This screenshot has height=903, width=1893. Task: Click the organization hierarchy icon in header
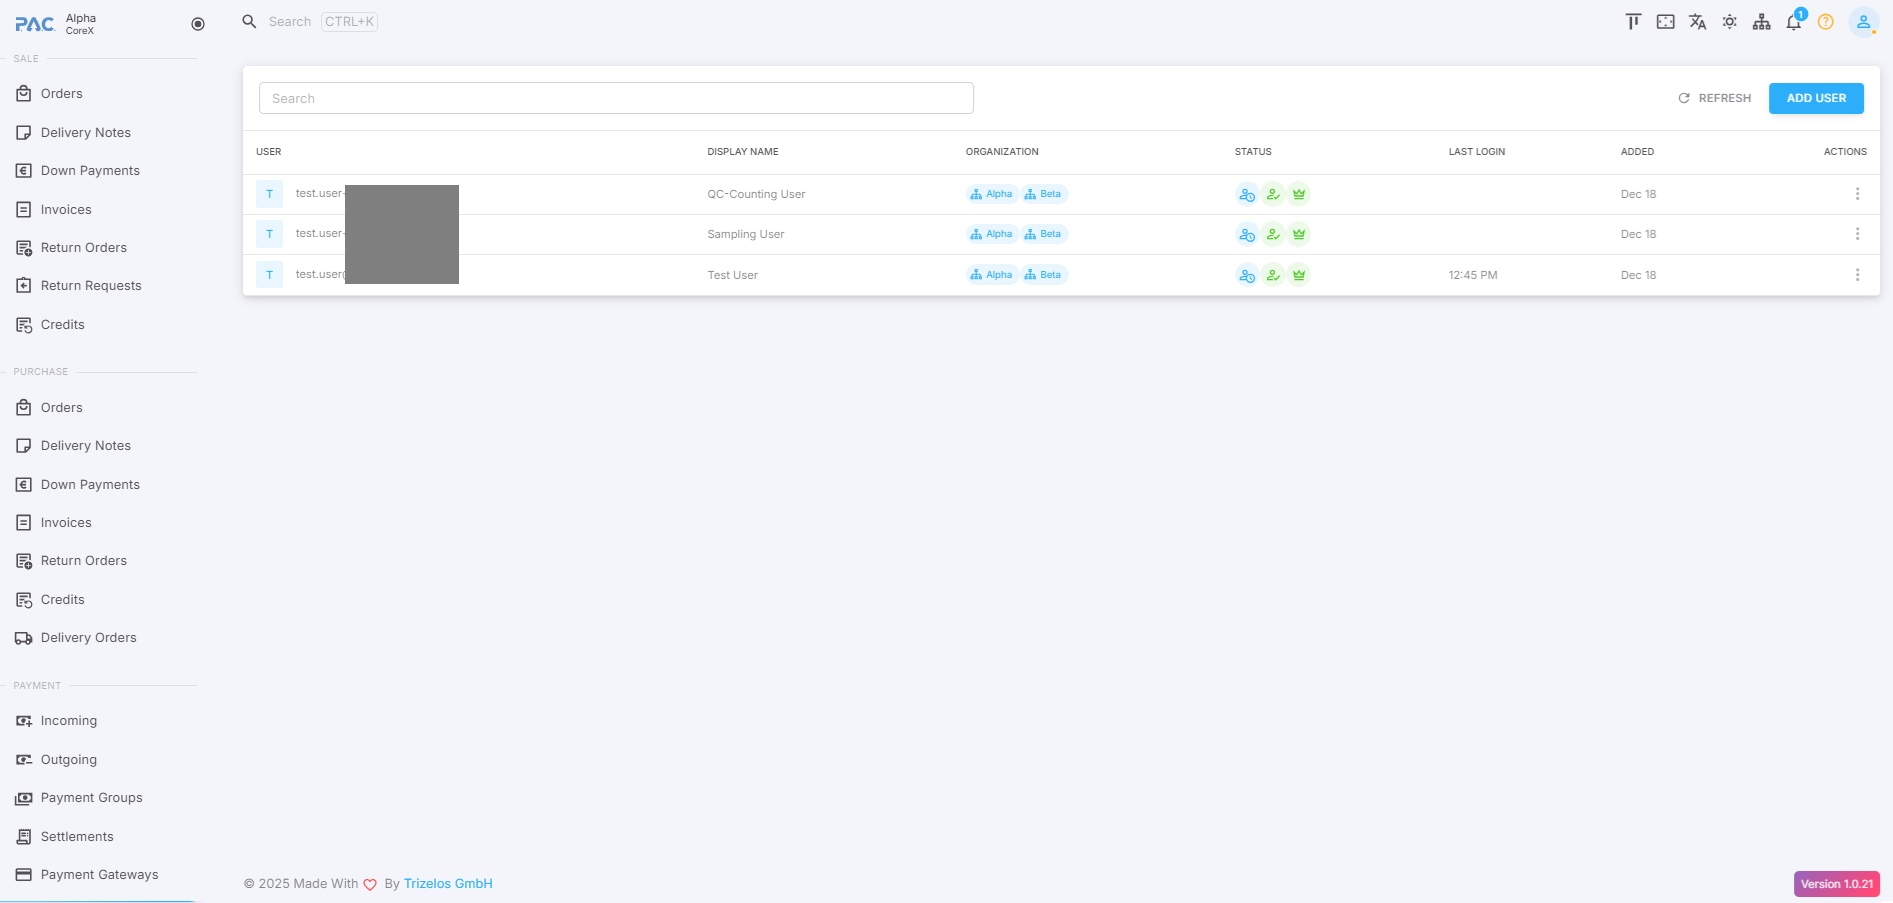point(1762,22)
